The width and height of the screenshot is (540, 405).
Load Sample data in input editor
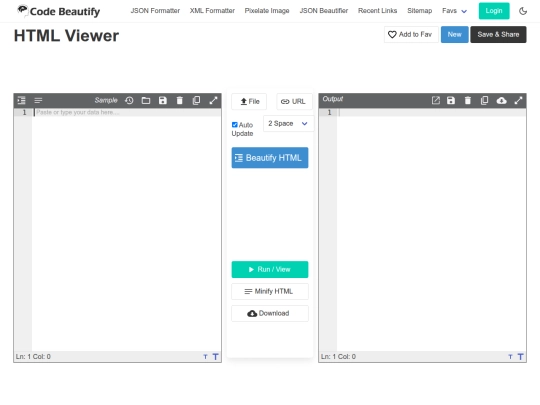point(106,100)
